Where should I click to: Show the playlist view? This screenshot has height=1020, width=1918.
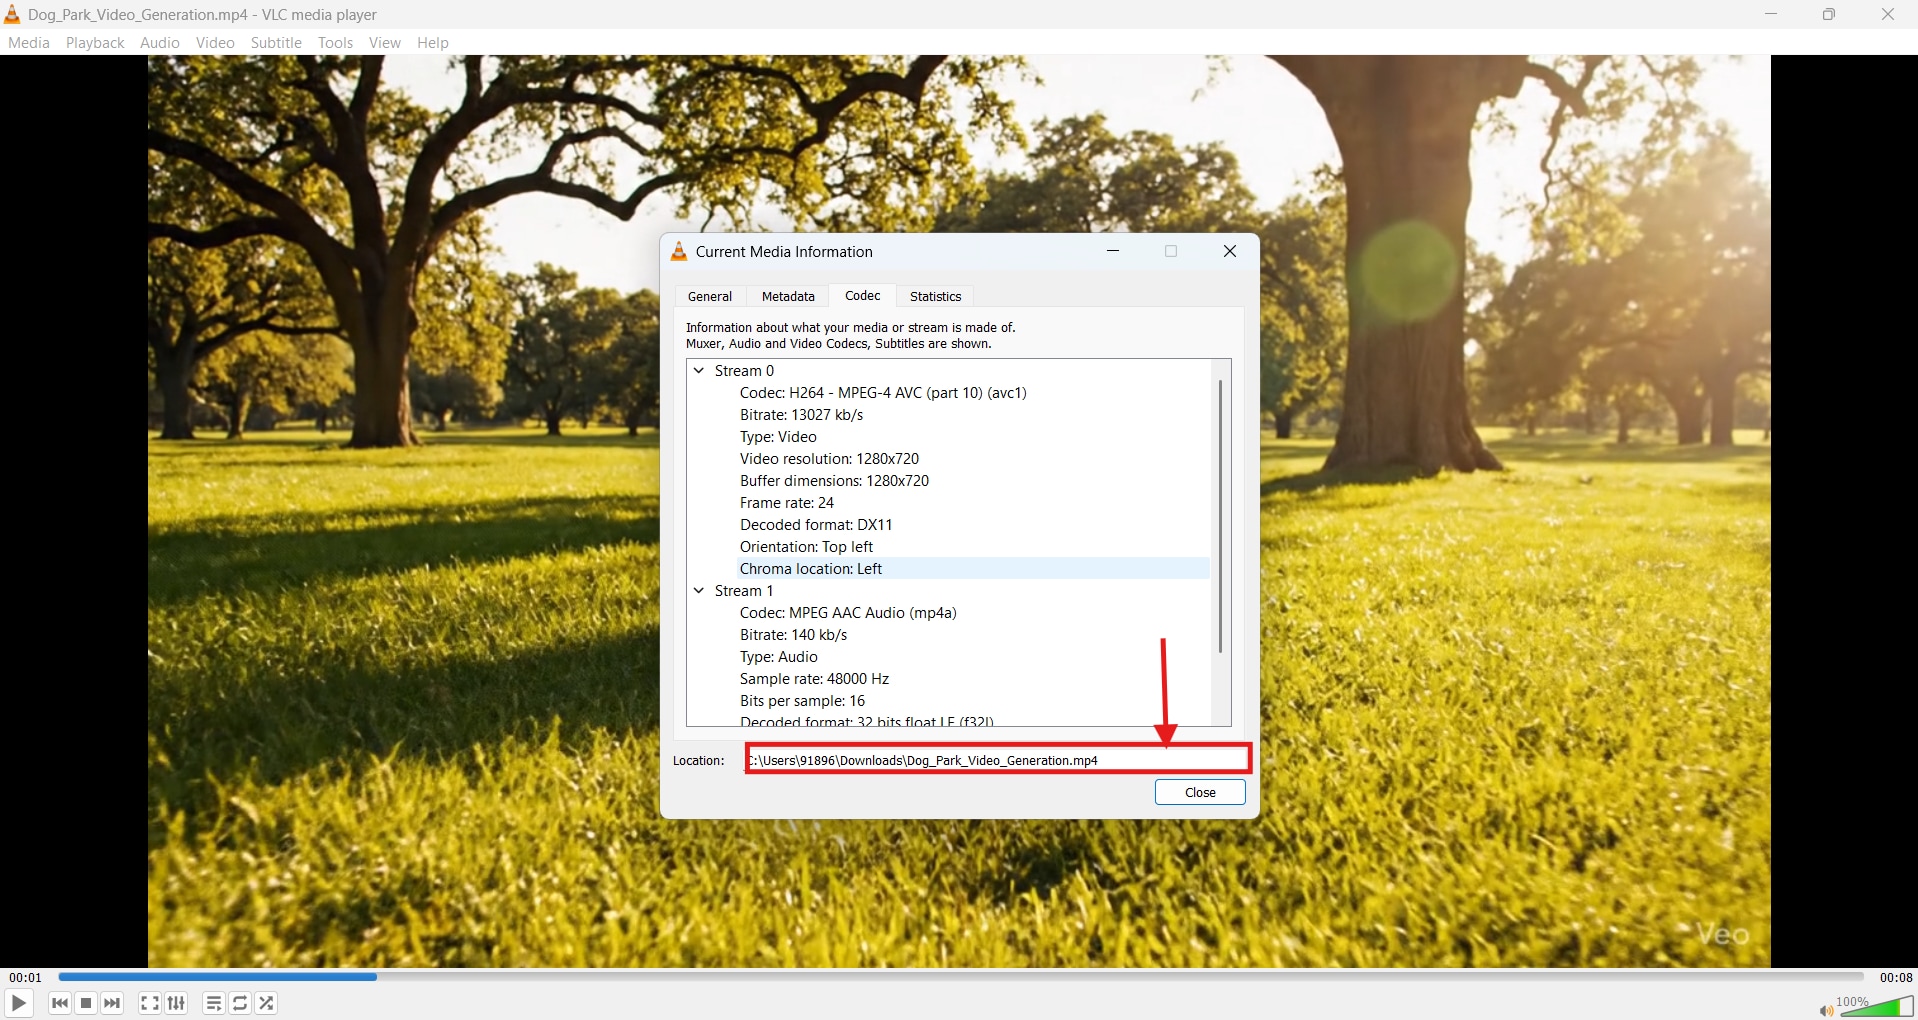pyautogui.click(x=213, y=1003)
